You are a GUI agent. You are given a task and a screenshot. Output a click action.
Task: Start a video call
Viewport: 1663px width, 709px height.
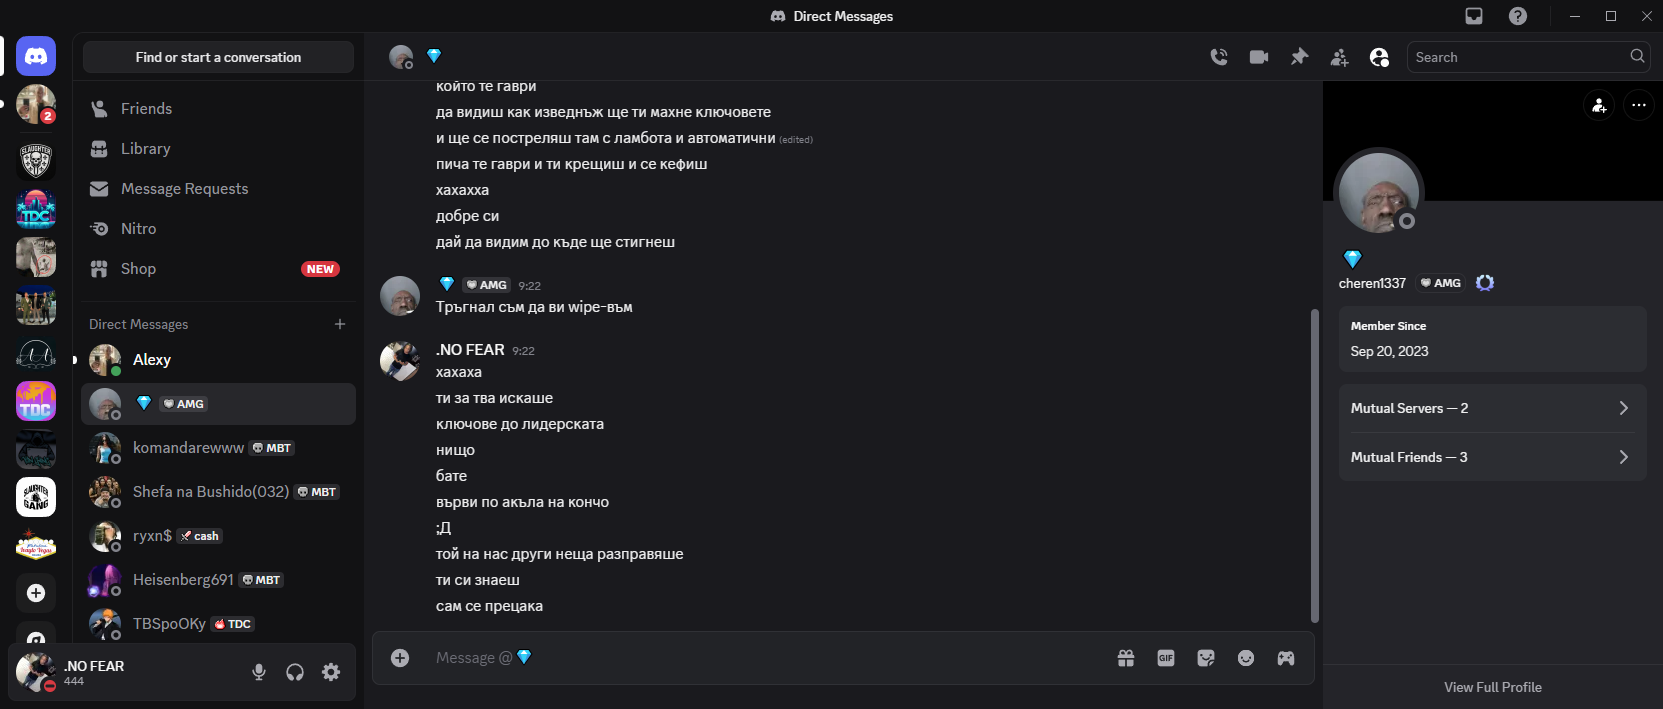pos(1259,57)
